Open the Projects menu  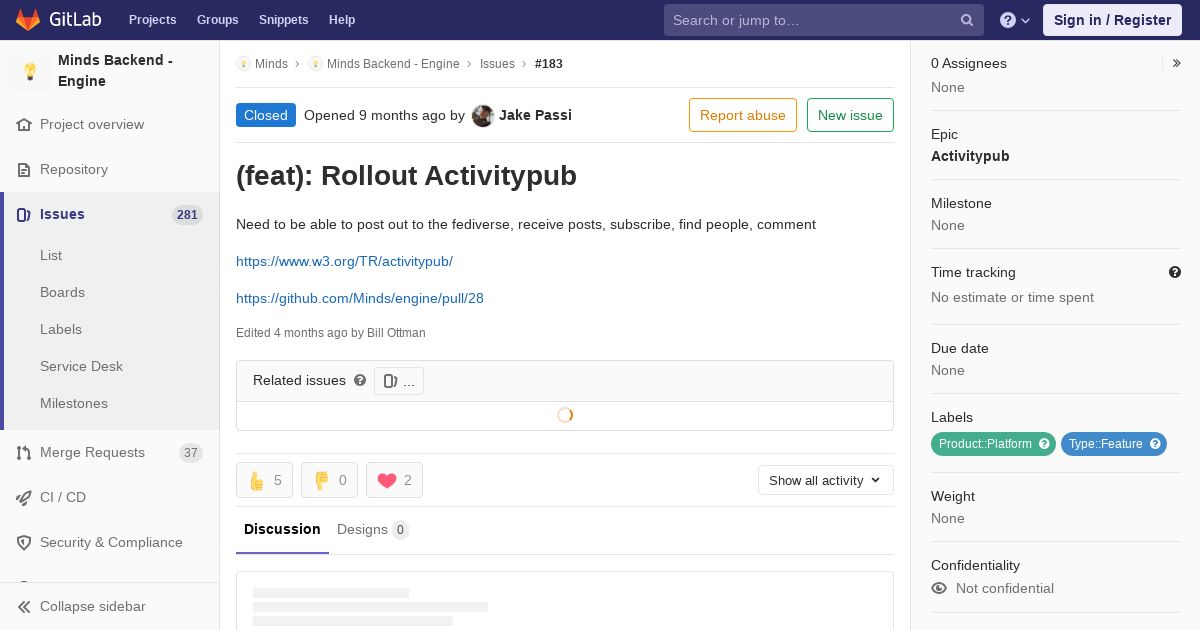(x=153, y=20)
